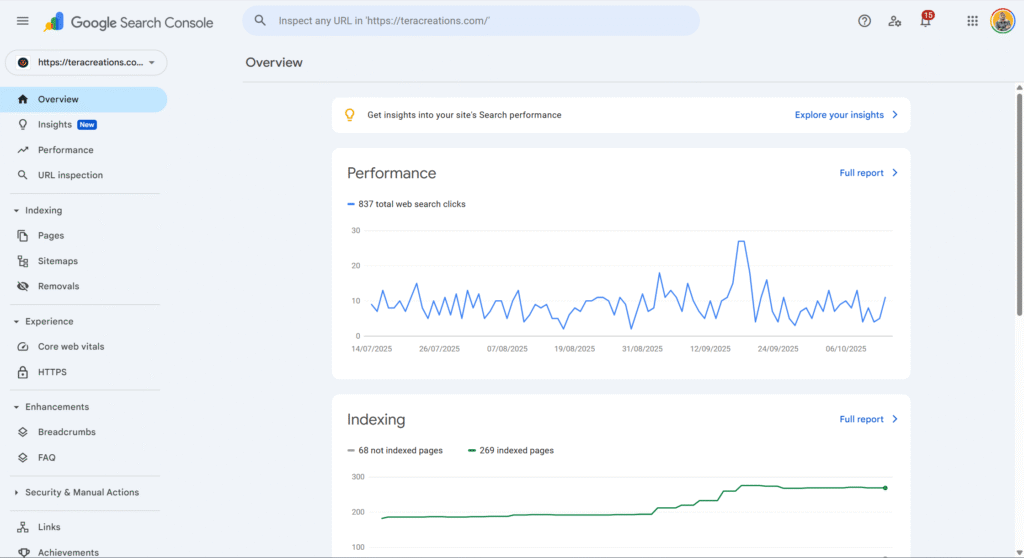Open the notifications bell with 15 badge
The height and width of the screenshot is (558, 1024).
click(x=925, y=20)
